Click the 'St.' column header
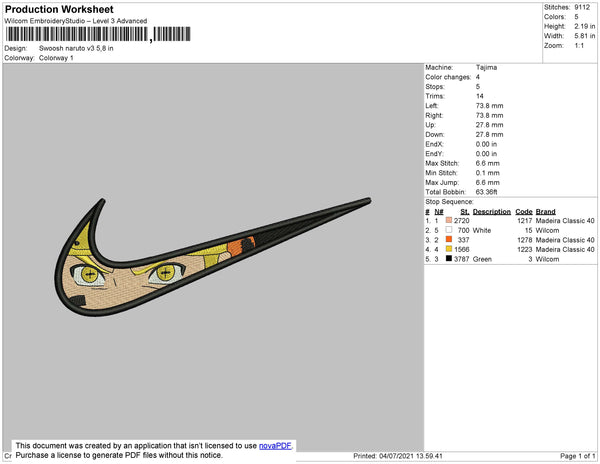Viewport: 600px width, 464px height. click(465, 212)
